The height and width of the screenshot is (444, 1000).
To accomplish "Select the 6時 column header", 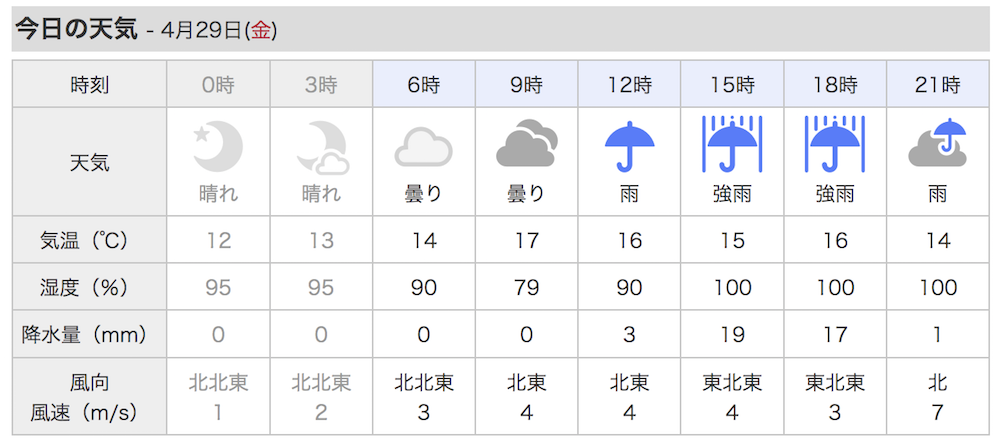I will point(423,84).
